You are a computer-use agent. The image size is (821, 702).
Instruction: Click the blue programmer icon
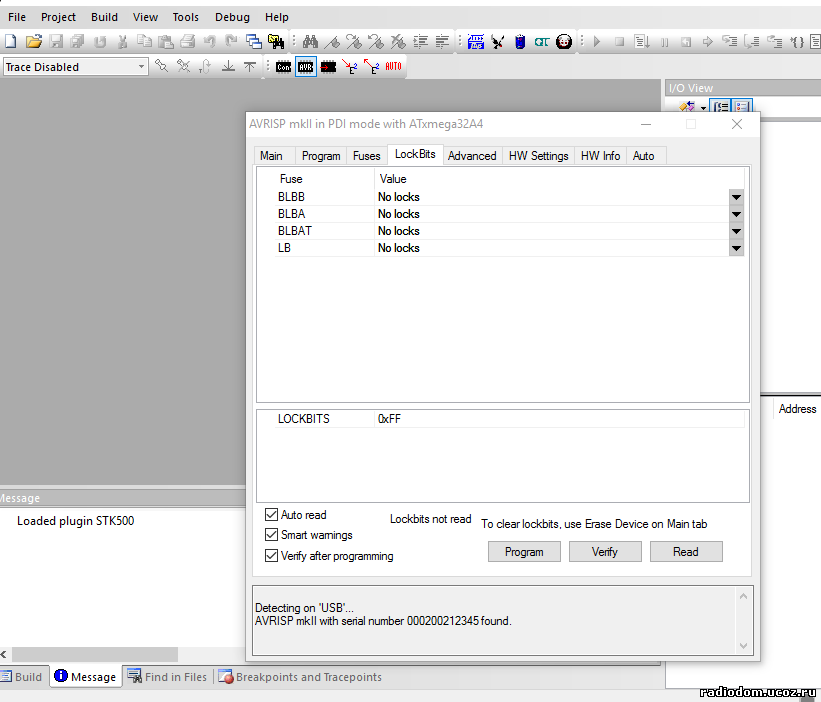point(475,41)
